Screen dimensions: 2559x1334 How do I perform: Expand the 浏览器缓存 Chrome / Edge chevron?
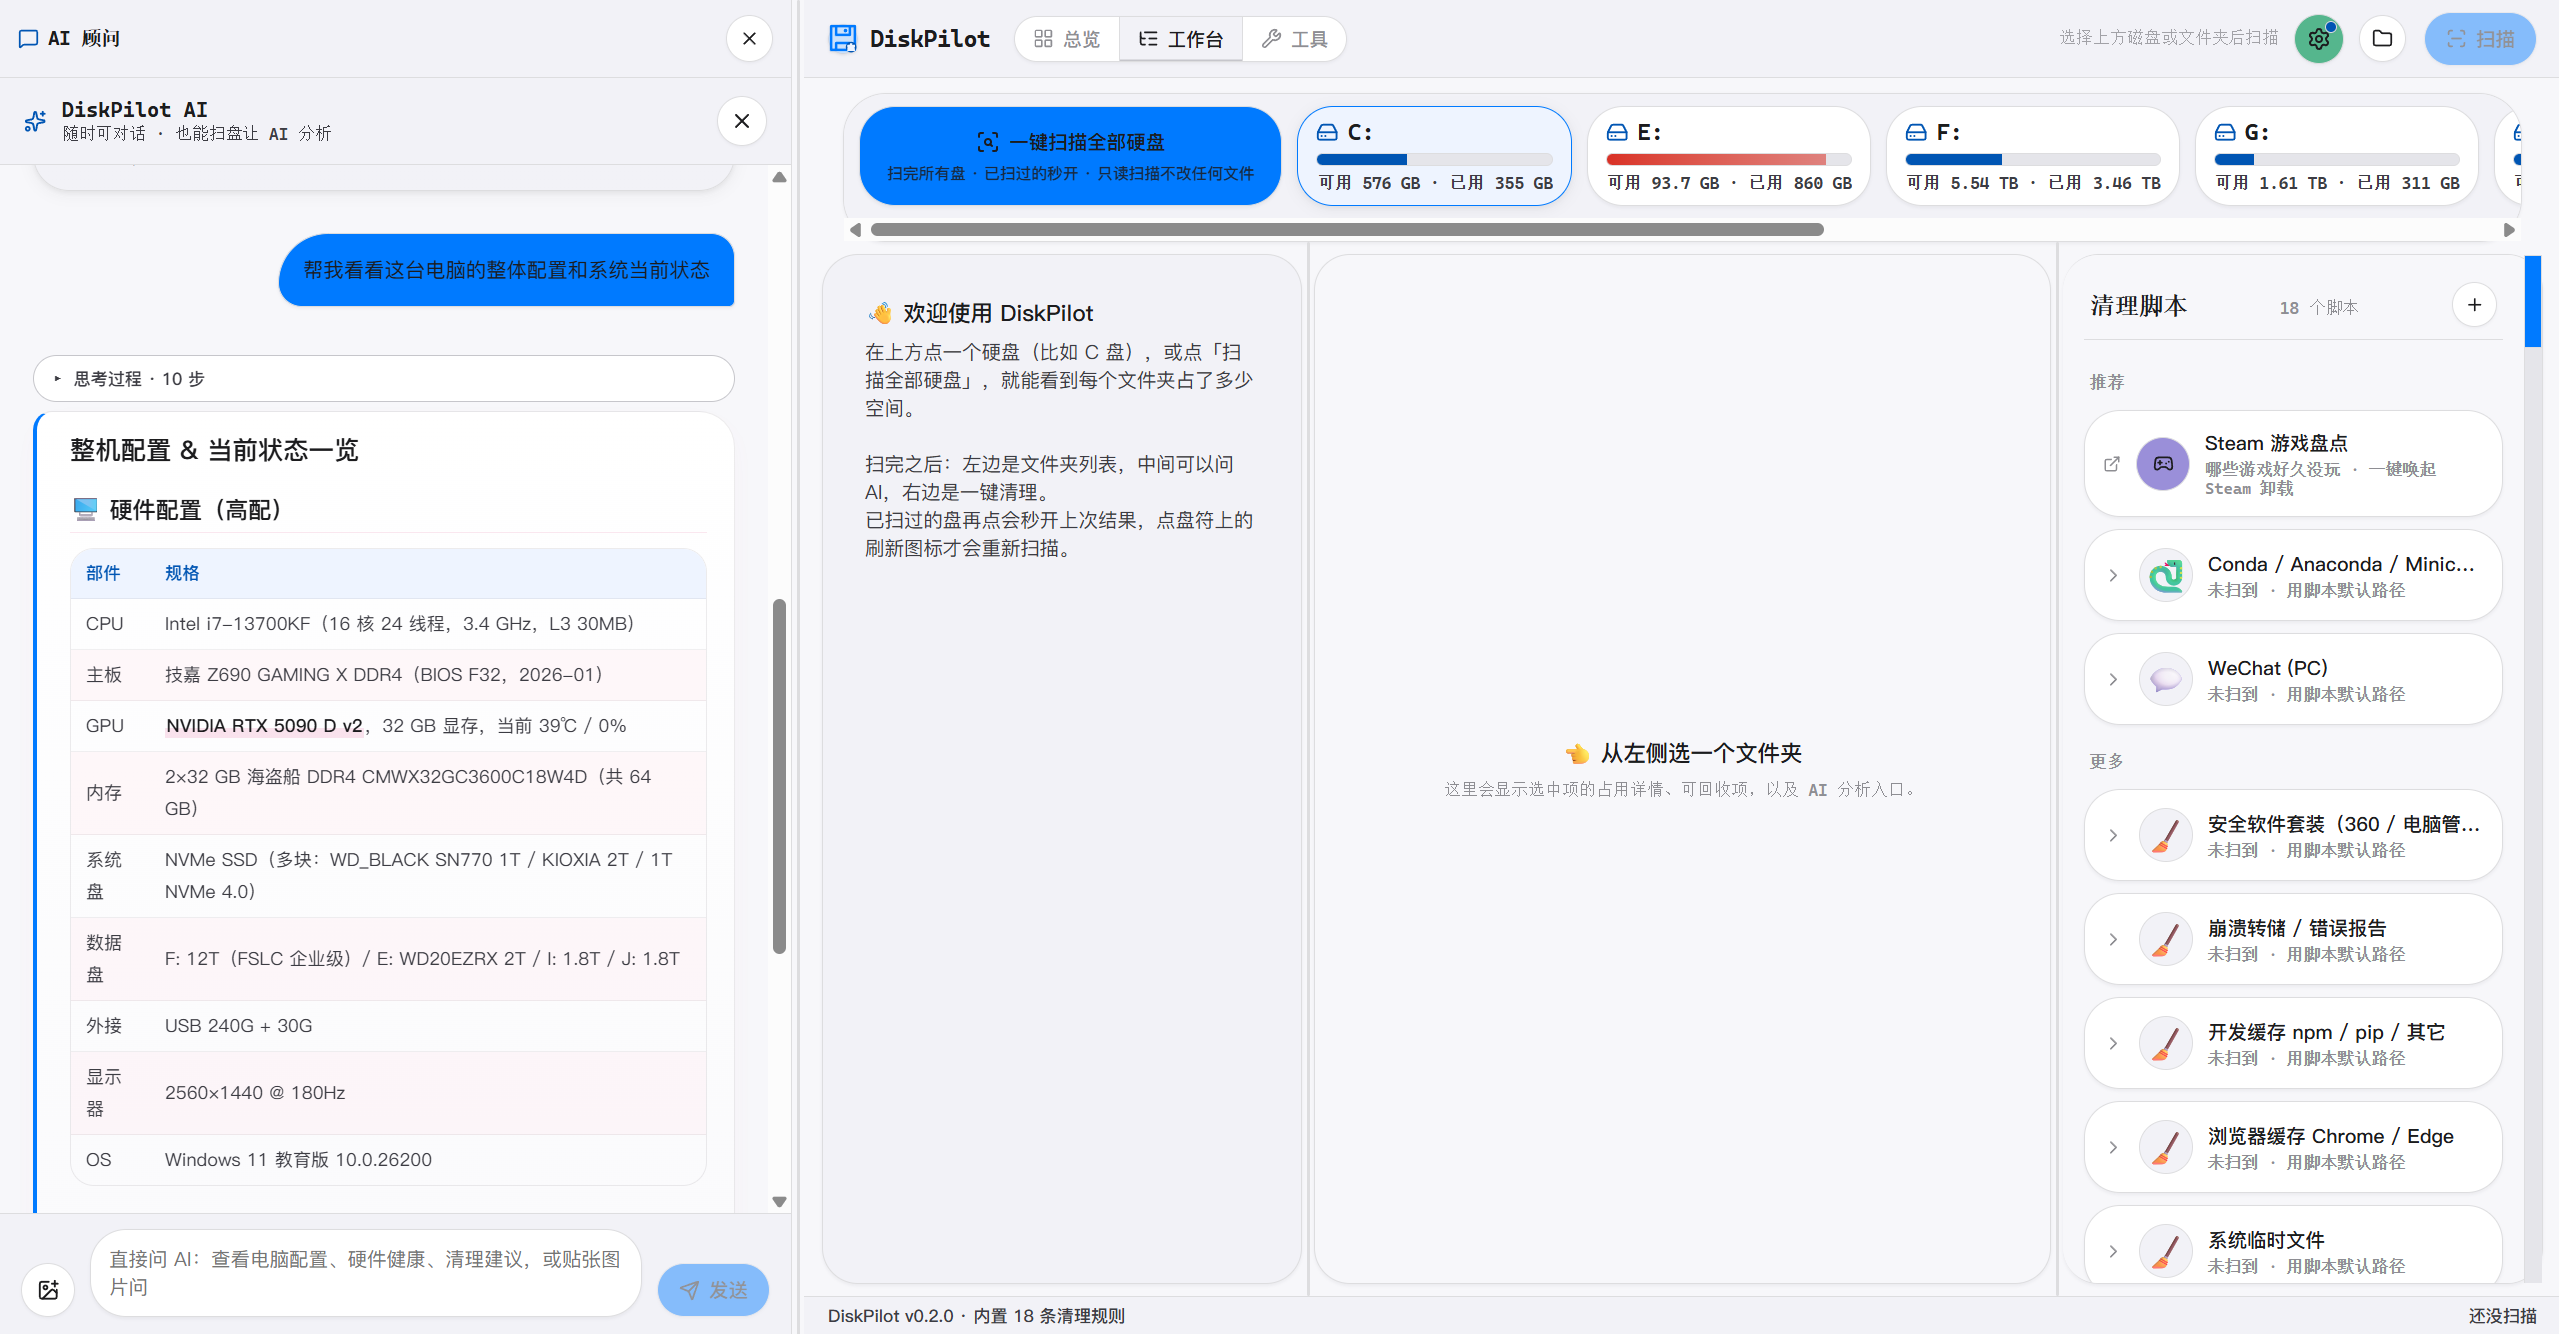pos(2113,1148)
